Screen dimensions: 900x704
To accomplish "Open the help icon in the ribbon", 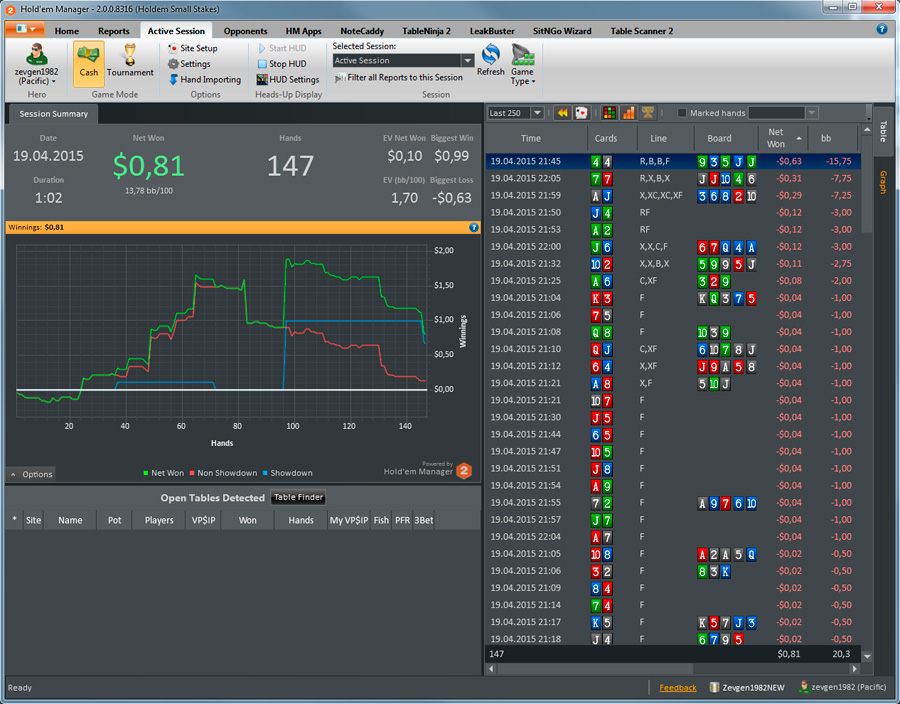I will point(882,29).
